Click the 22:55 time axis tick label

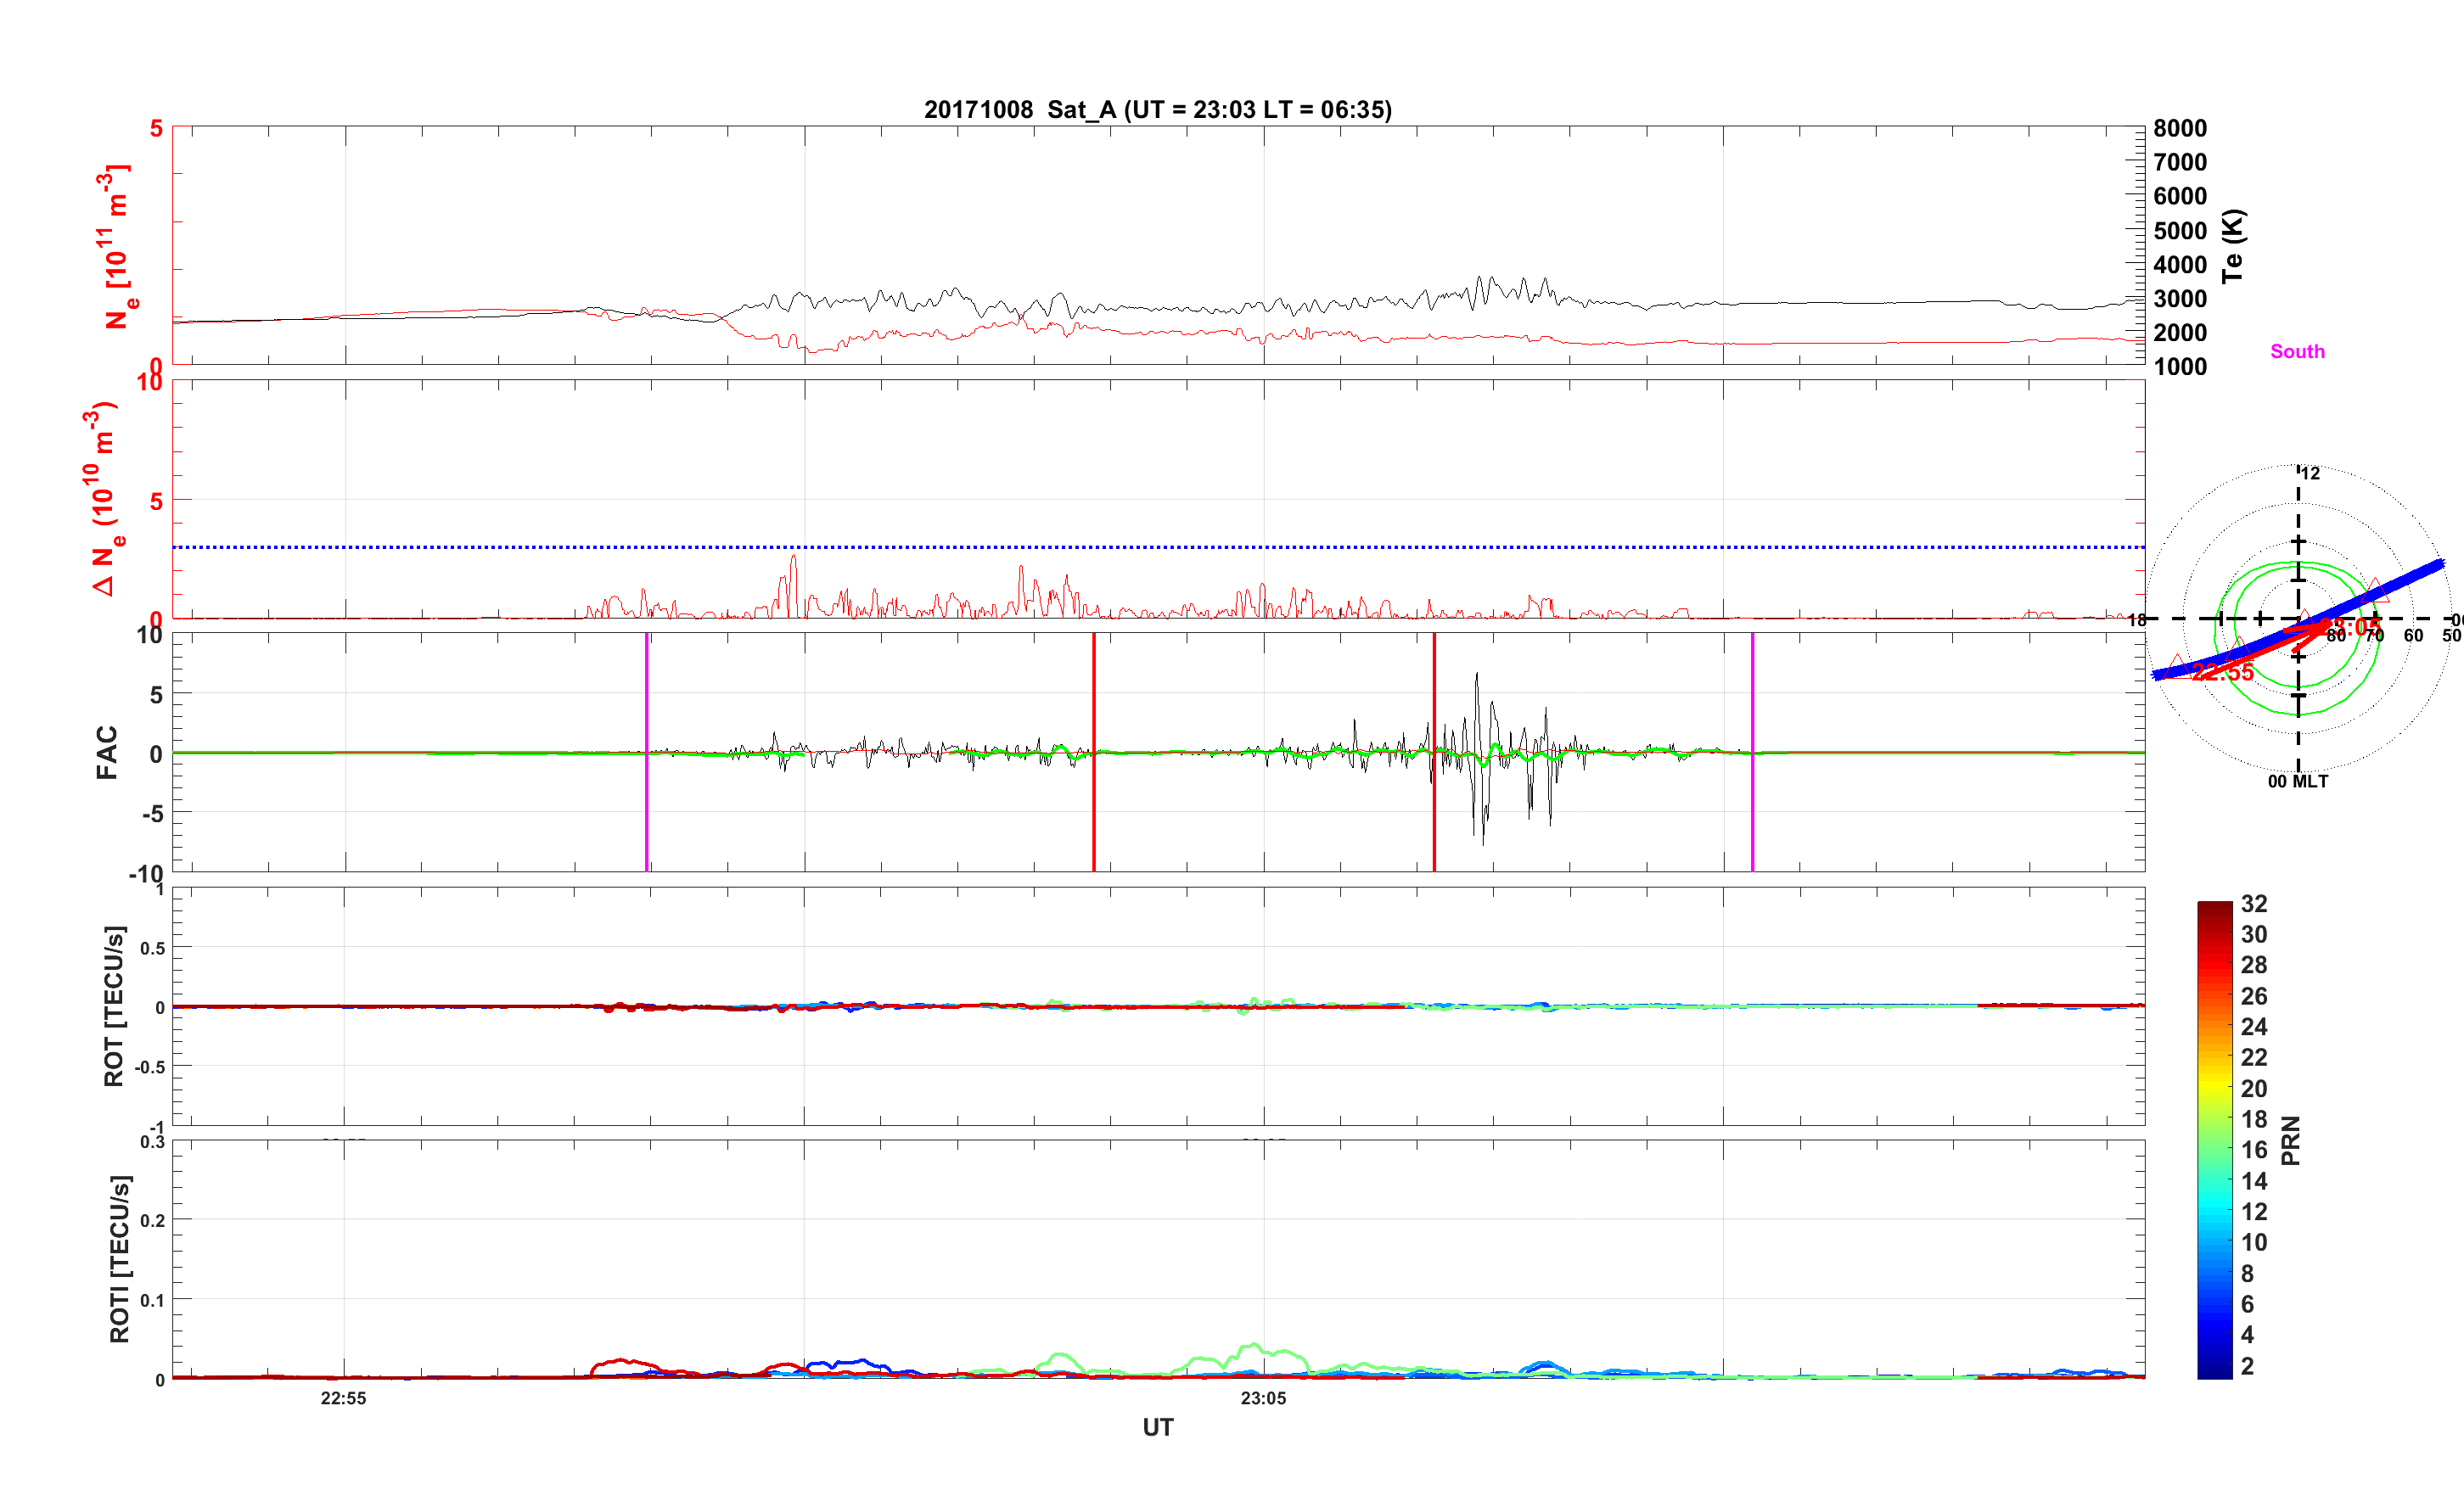click(343, 1398)
